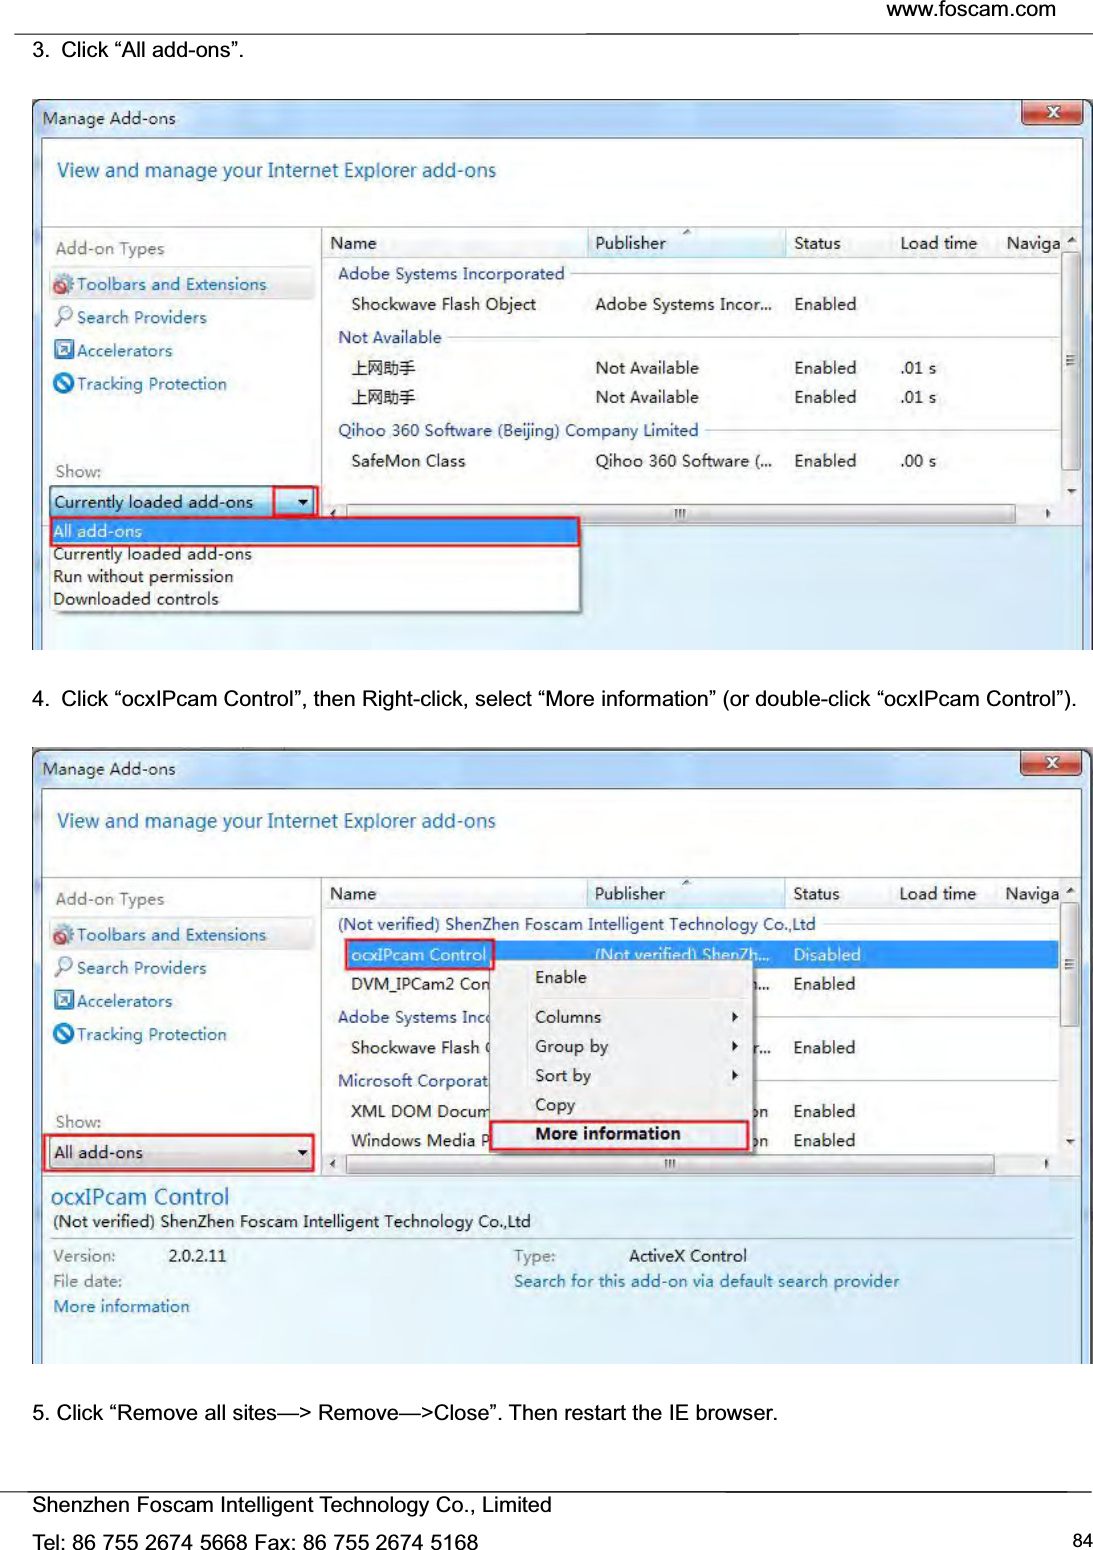Image resolution: width=1093 pixels, height=1550 pixels.
Task: Expand Columns submenu in context menu
Action: coord(621,1017)
